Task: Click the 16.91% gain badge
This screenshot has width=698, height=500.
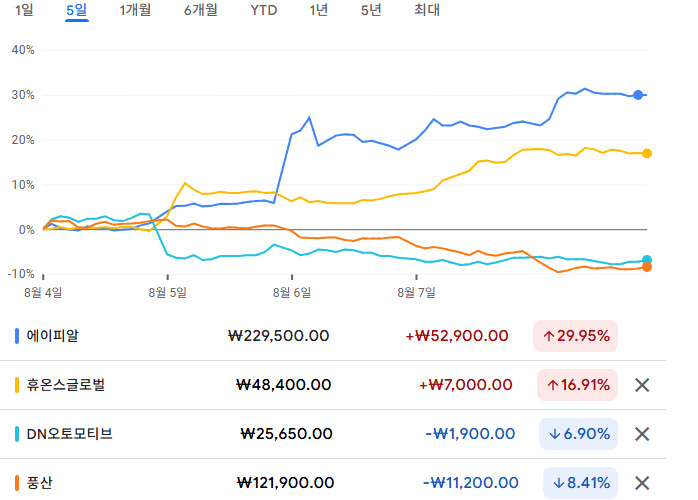Action: point(576,385)
